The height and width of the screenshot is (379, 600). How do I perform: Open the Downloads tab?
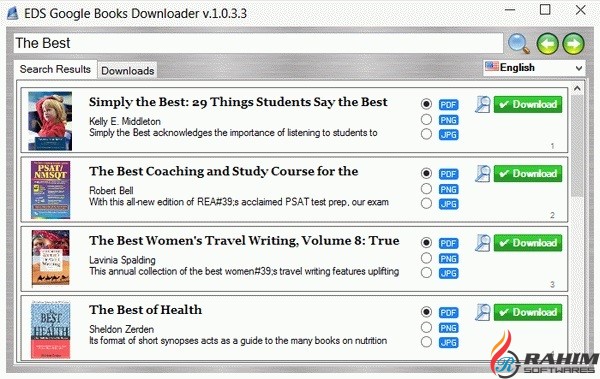coord(127,71)
